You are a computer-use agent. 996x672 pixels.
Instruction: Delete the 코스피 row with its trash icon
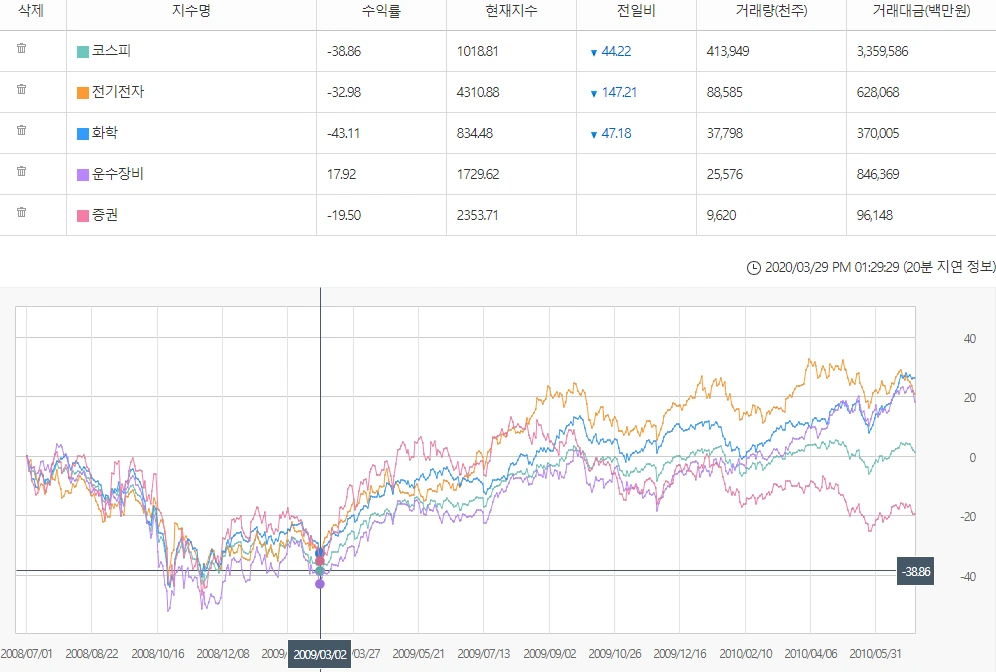point(22,48)
